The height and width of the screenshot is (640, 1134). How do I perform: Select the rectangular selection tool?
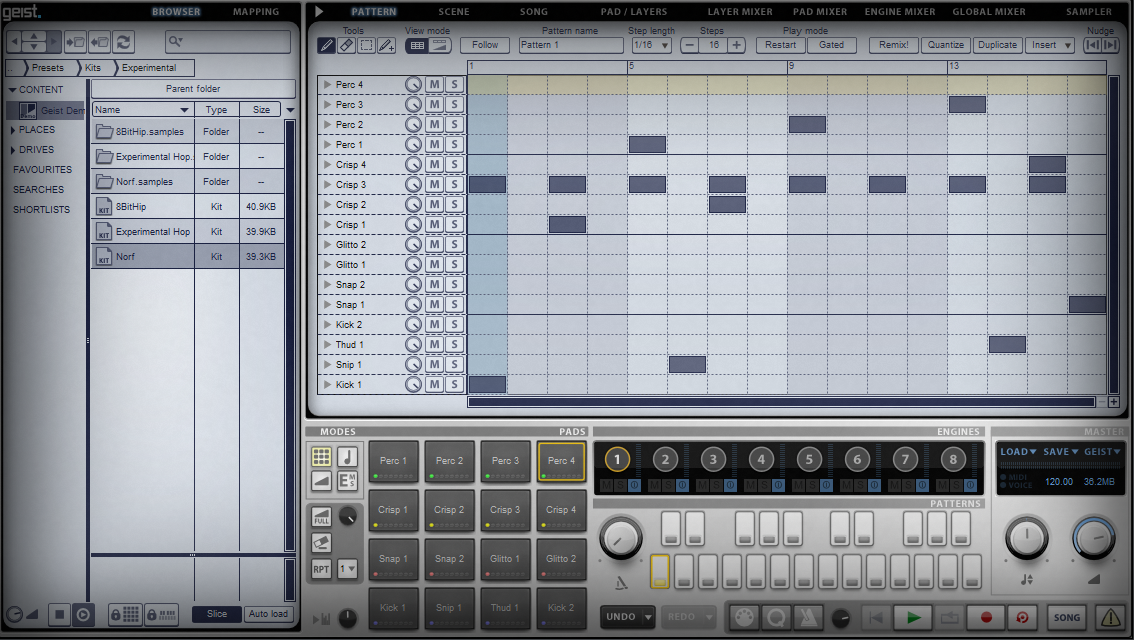point(367,46)
